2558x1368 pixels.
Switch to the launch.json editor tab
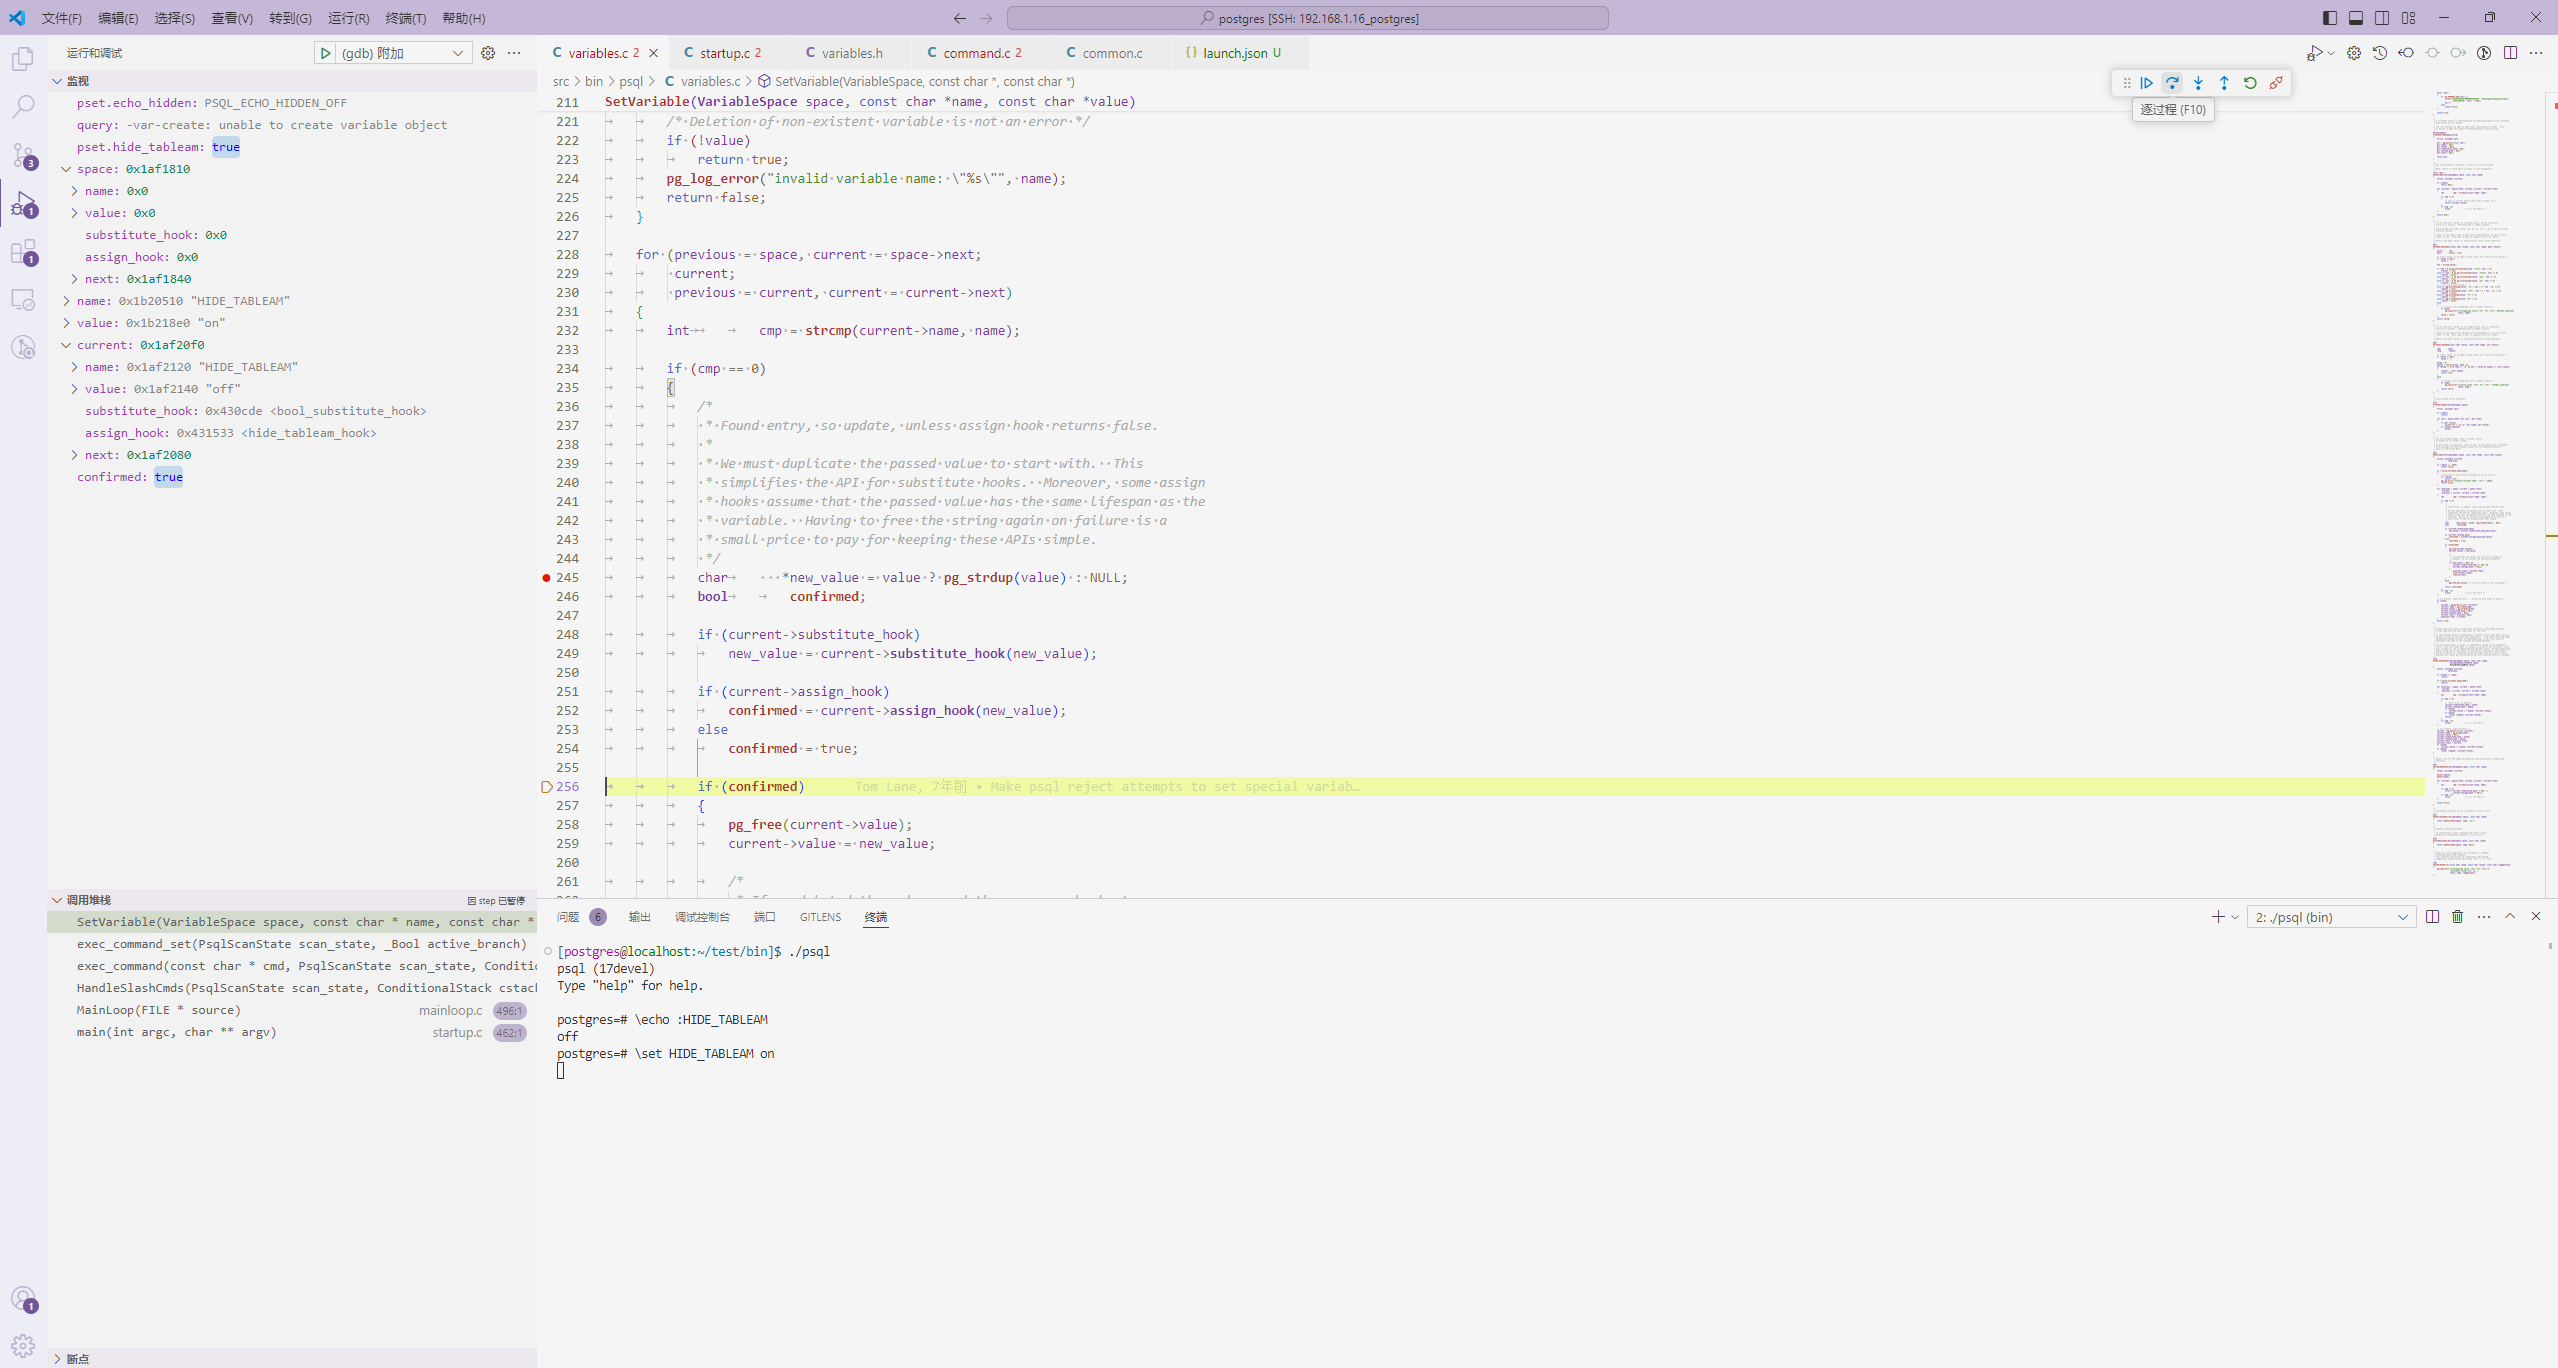(x=1240, y=53)
